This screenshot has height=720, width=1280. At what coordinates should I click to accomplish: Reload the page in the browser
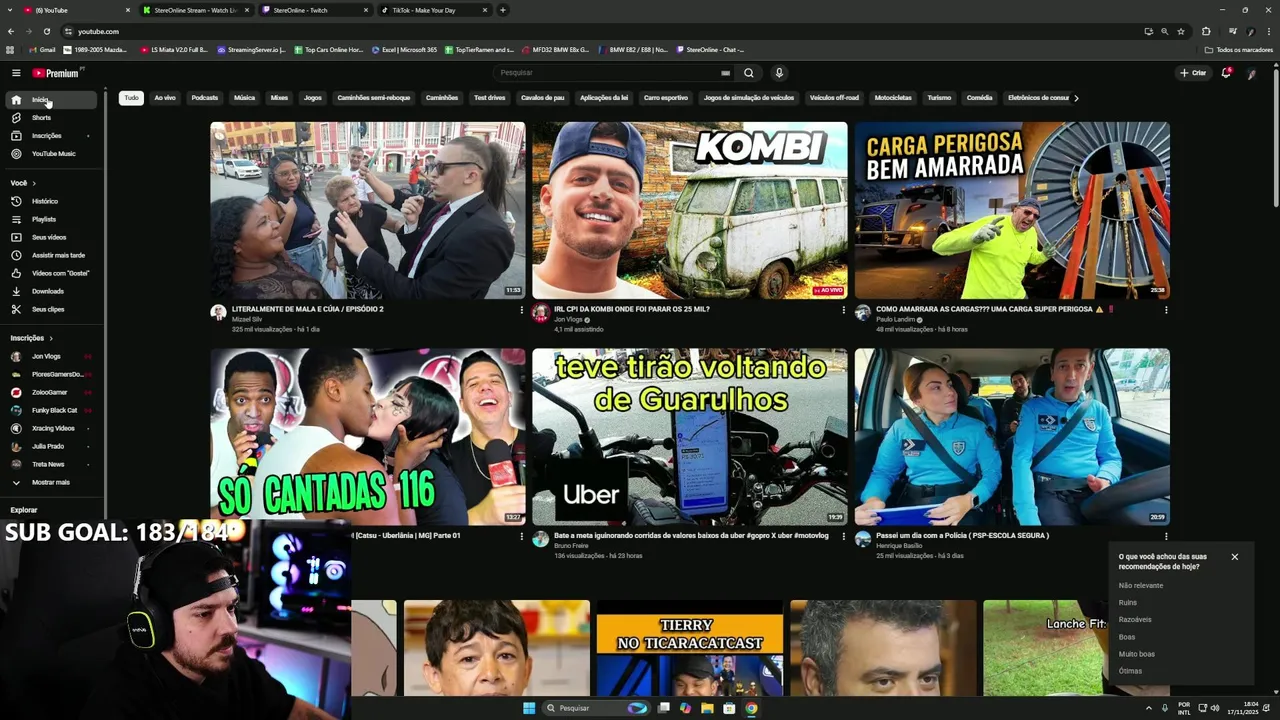click(46, 31)
